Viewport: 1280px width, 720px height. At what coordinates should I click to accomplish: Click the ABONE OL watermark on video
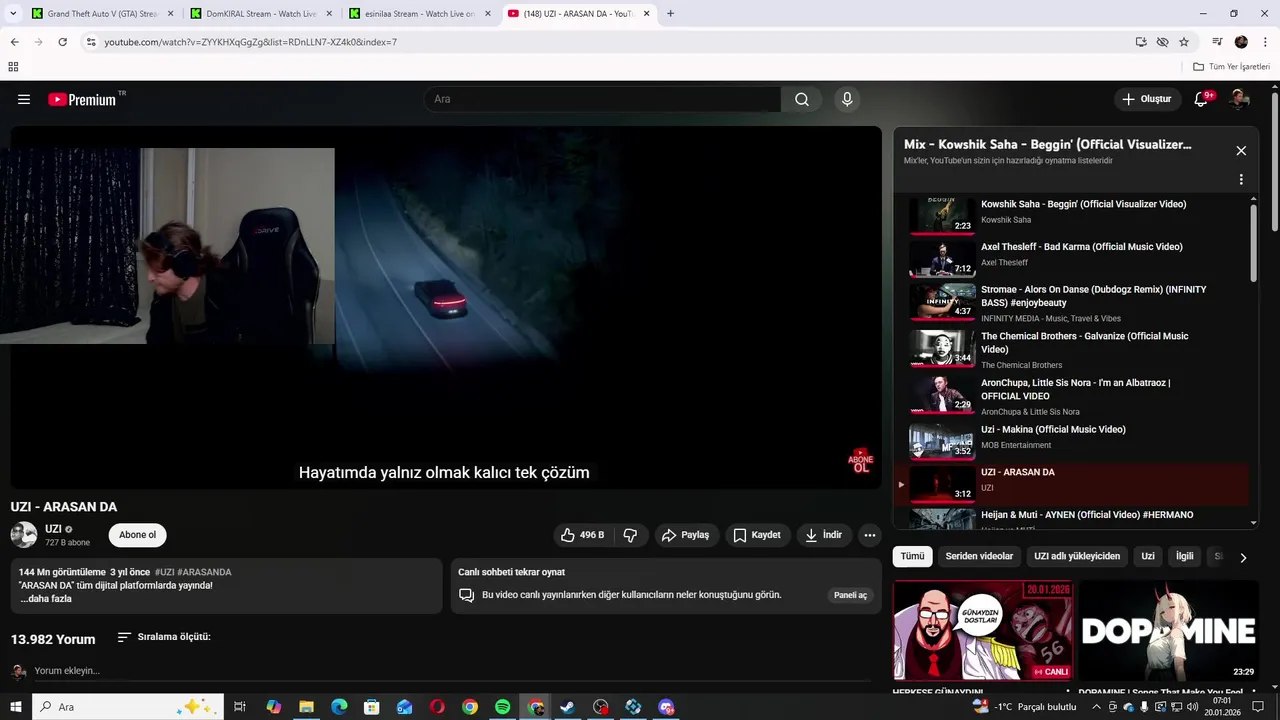point(860,460)
